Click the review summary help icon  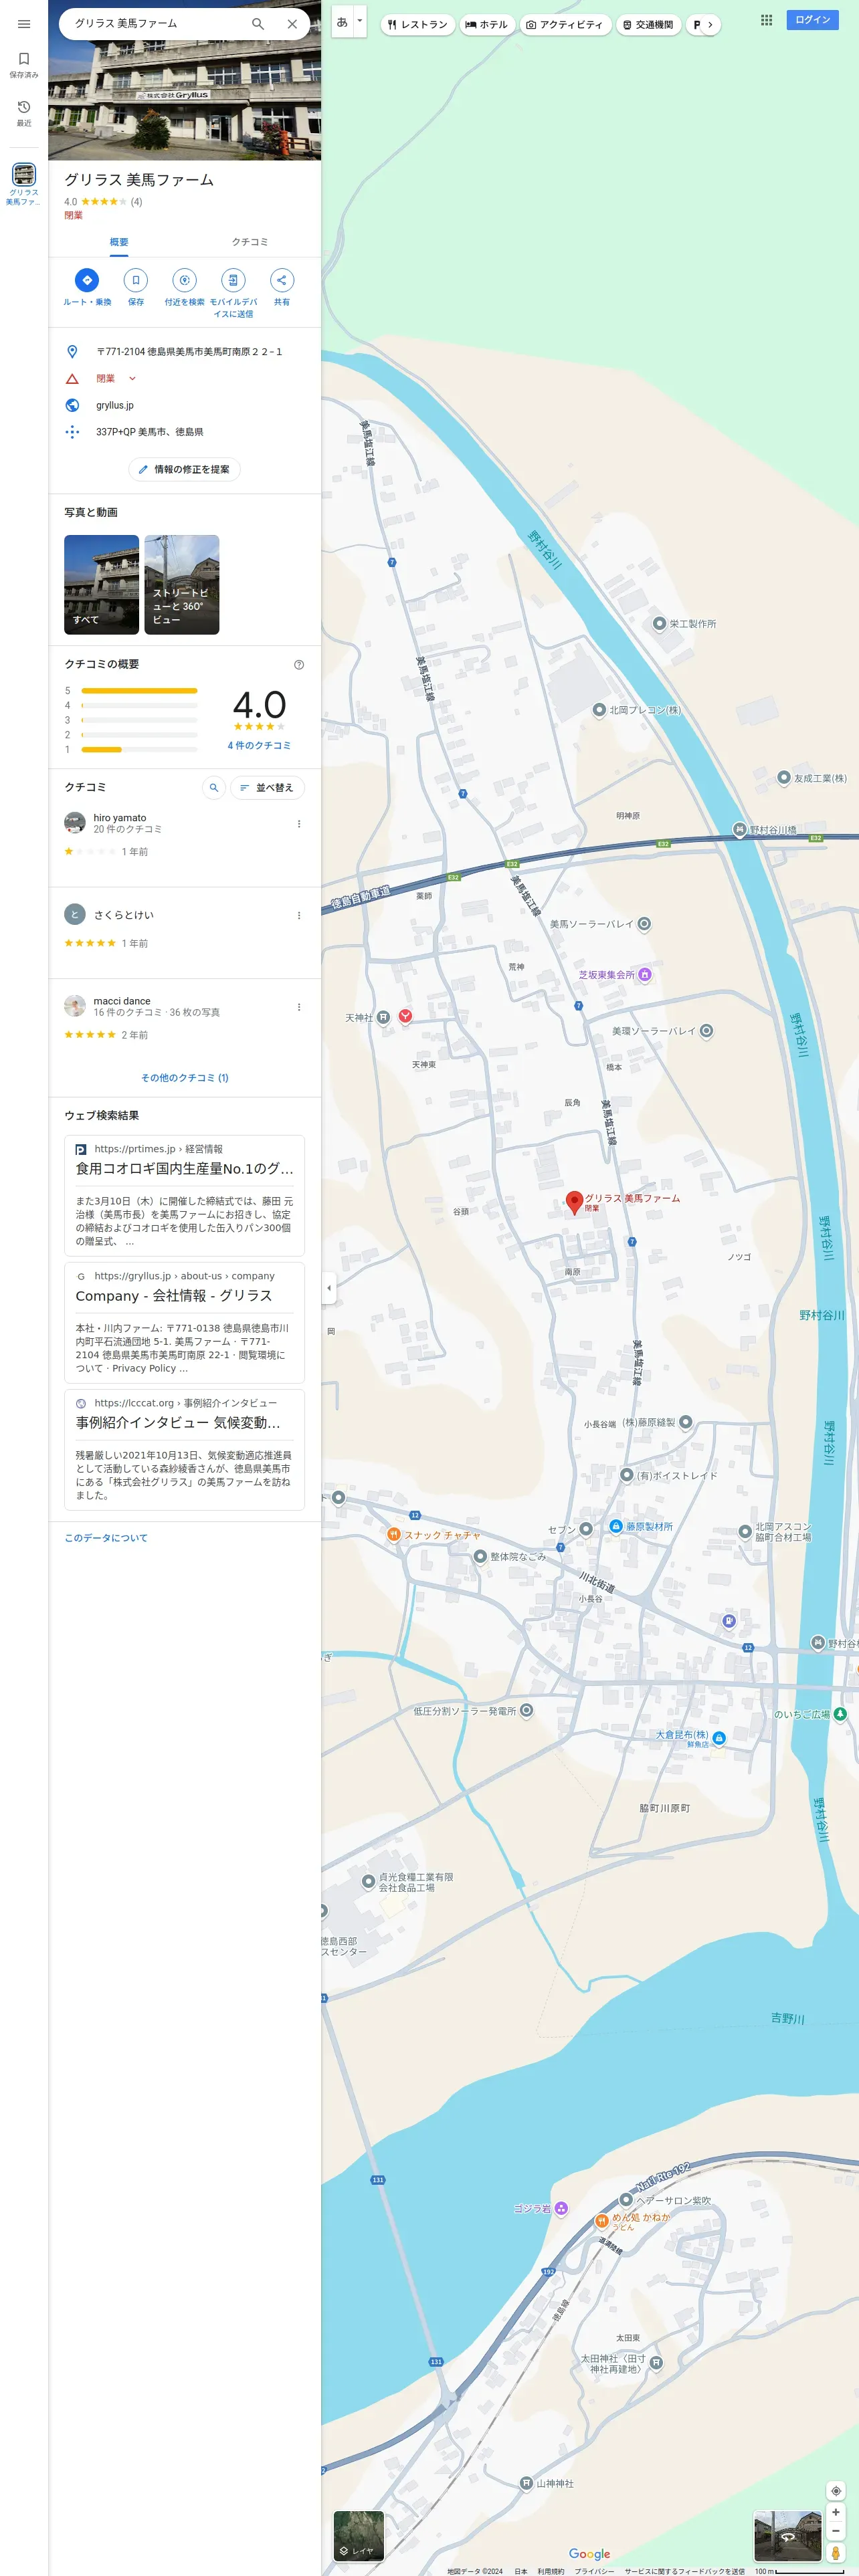point(299,665)
